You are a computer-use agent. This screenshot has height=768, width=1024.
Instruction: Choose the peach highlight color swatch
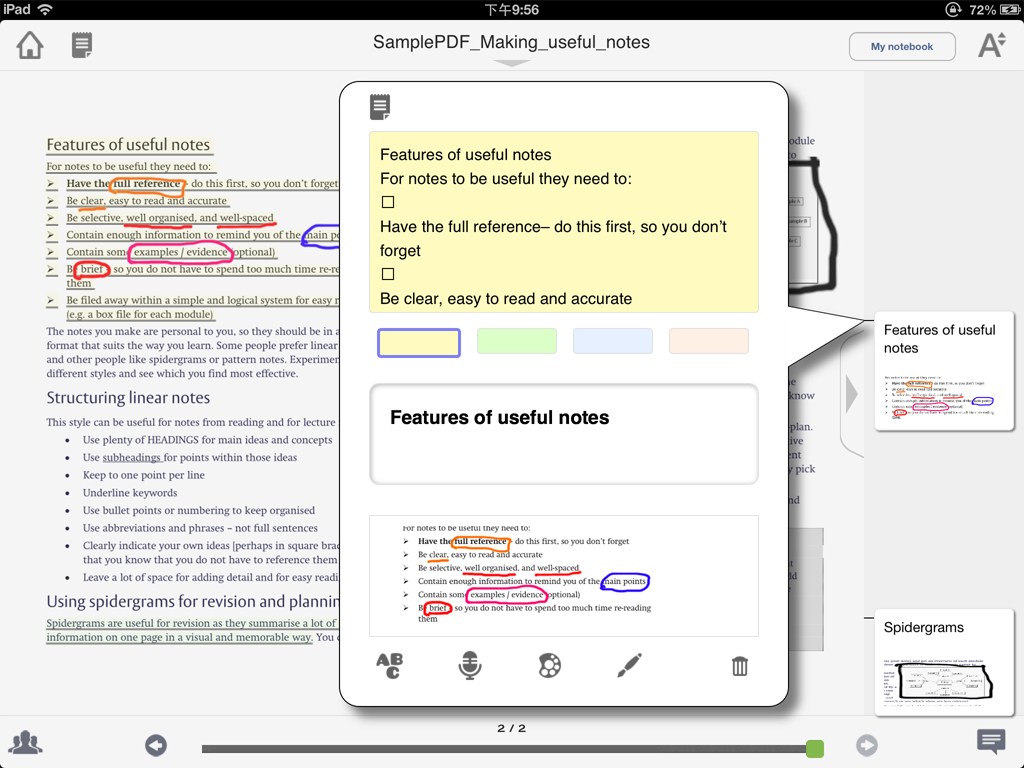pos(708,341)
